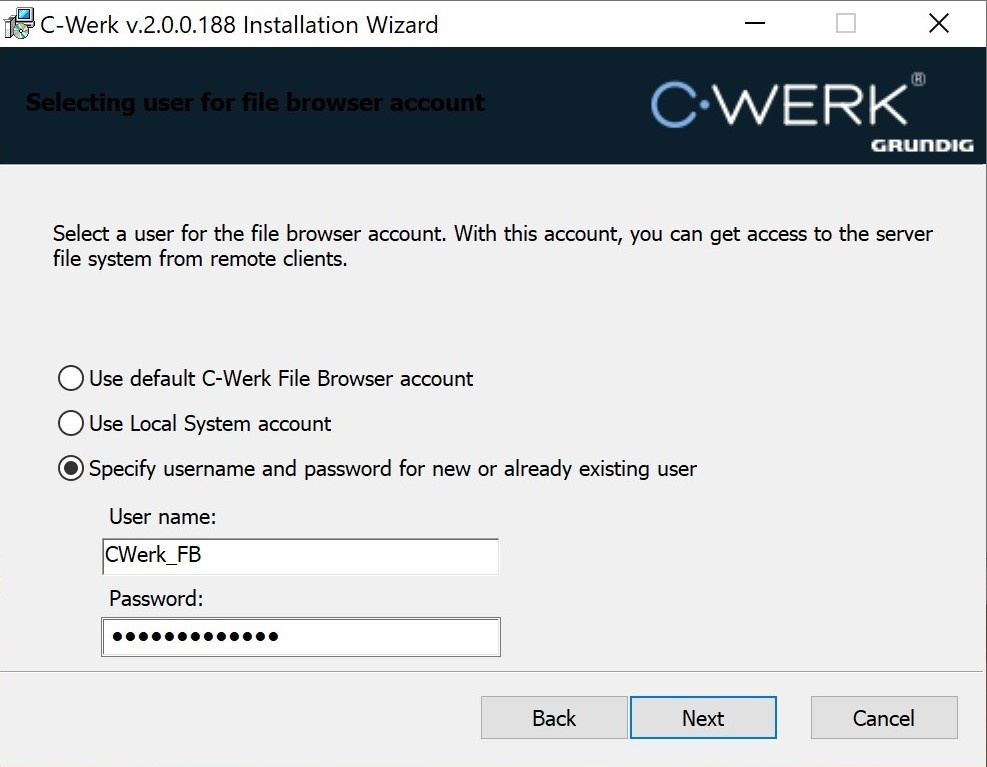Click the registered trademark symbol beside C-WERK
987x767 pixels.
[x=919, y=80]
